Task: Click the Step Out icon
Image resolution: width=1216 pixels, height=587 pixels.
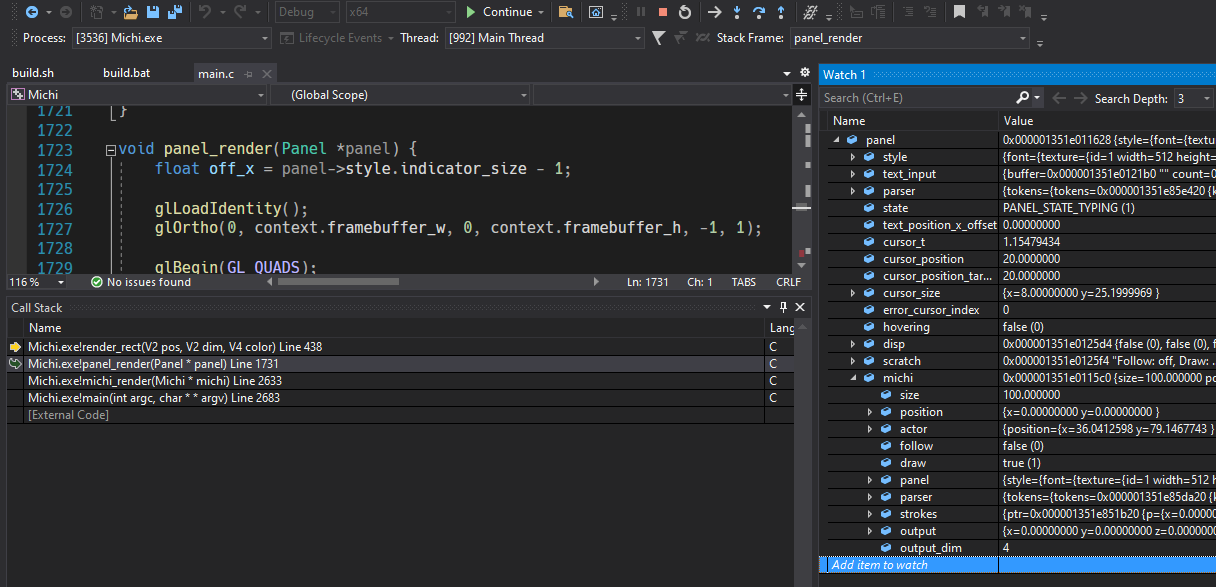Action: coord(781,12)
